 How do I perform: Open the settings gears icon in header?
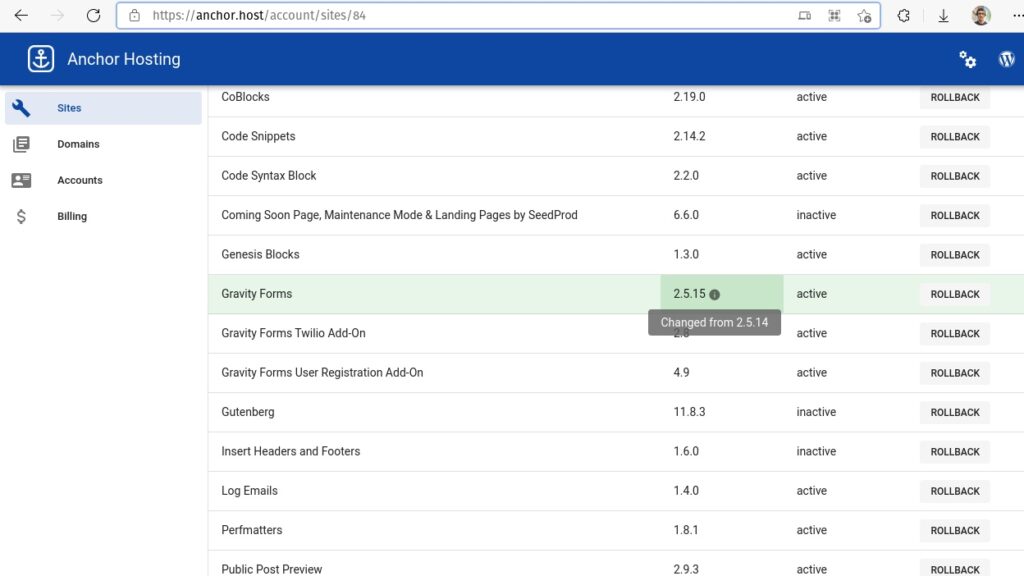tap(967, 59)
